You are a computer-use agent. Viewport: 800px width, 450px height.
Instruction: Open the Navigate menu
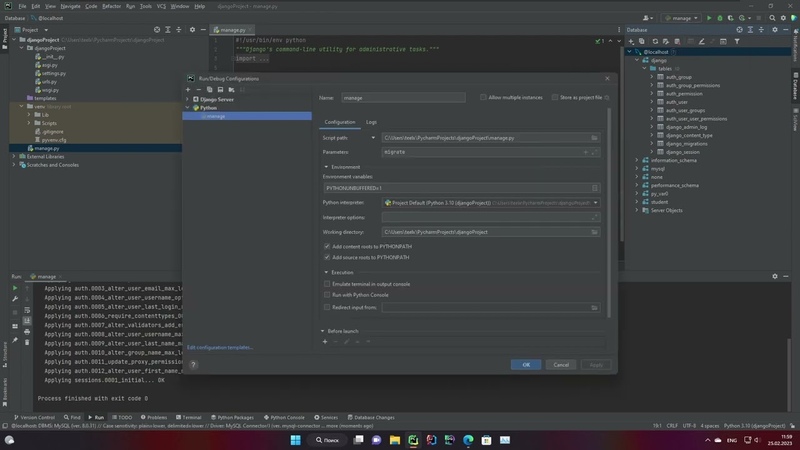70,6
